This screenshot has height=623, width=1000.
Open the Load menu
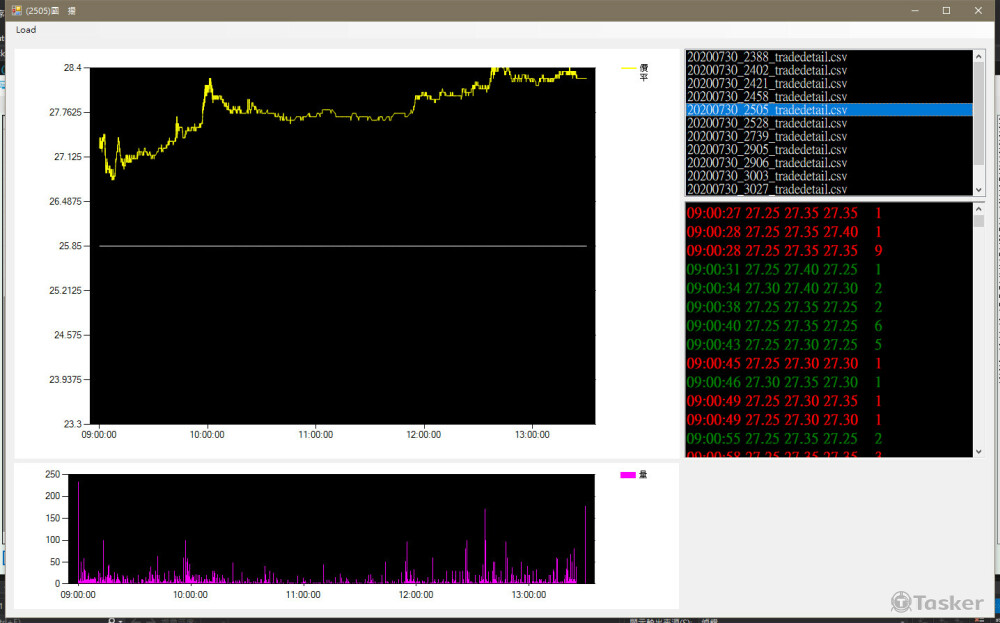point(26,30)
